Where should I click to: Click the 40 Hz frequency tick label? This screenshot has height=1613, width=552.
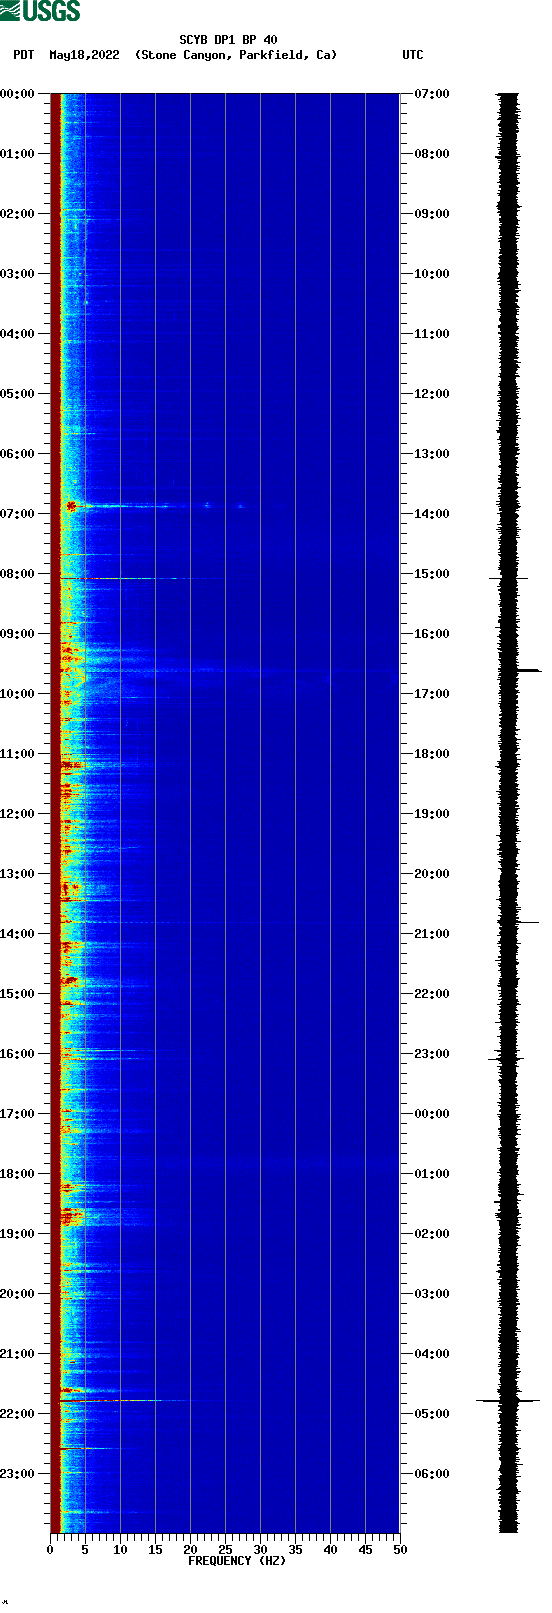330,1550
